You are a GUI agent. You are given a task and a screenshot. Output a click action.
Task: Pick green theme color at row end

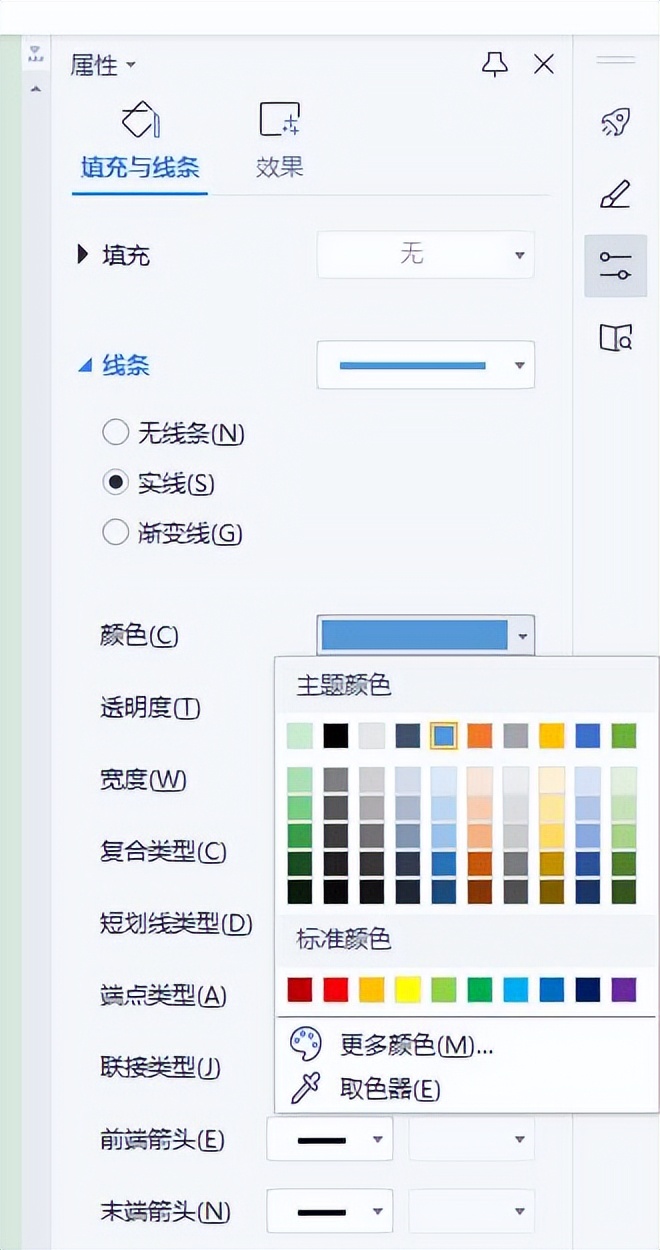[624, 736]
